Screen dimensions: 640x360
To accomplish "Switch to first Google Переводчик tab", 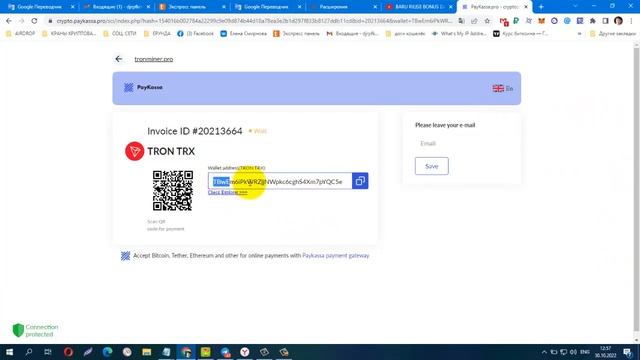I will (40, 7).
